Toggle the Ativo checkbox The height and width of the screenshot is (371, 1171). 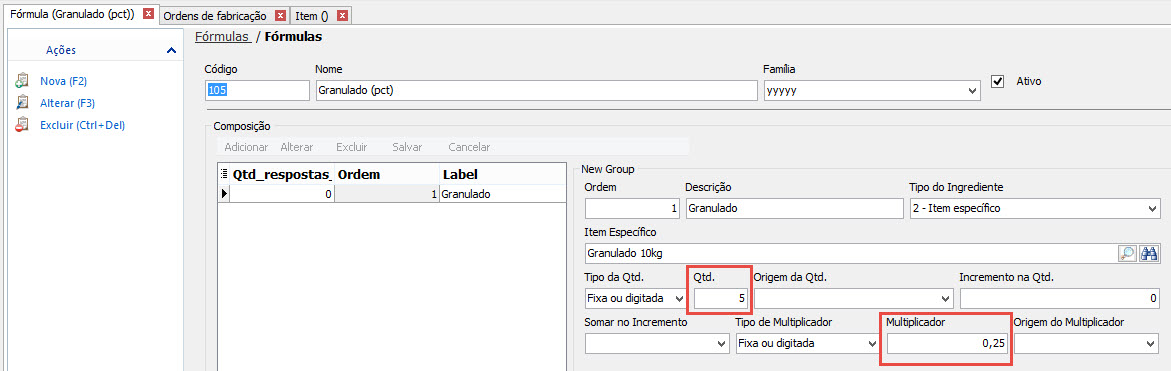997,81
